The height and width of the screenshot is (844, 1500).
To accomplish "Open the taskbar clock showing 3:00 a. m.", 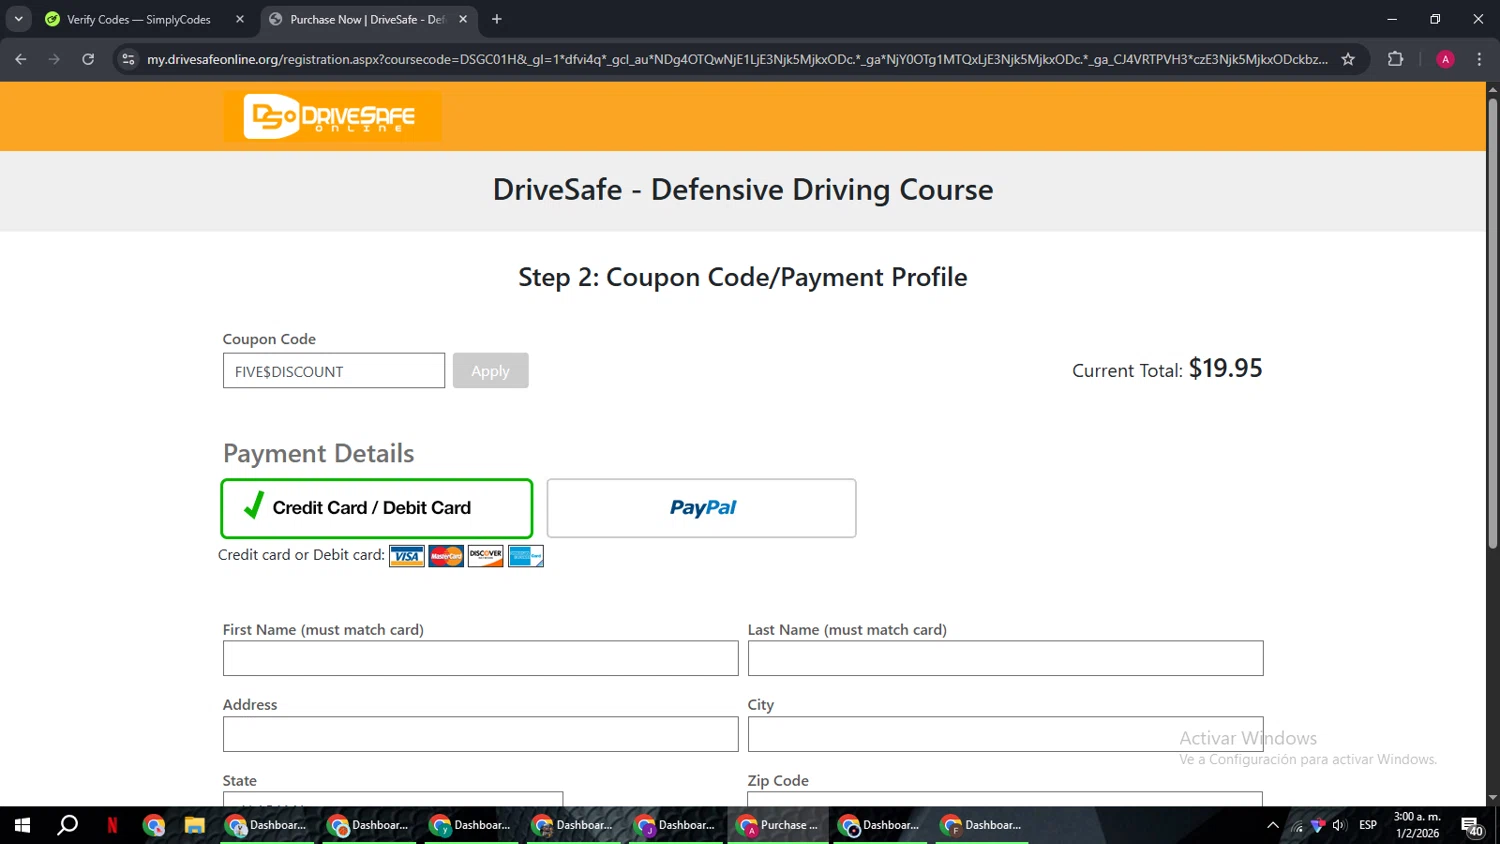I will point(1417,825).
